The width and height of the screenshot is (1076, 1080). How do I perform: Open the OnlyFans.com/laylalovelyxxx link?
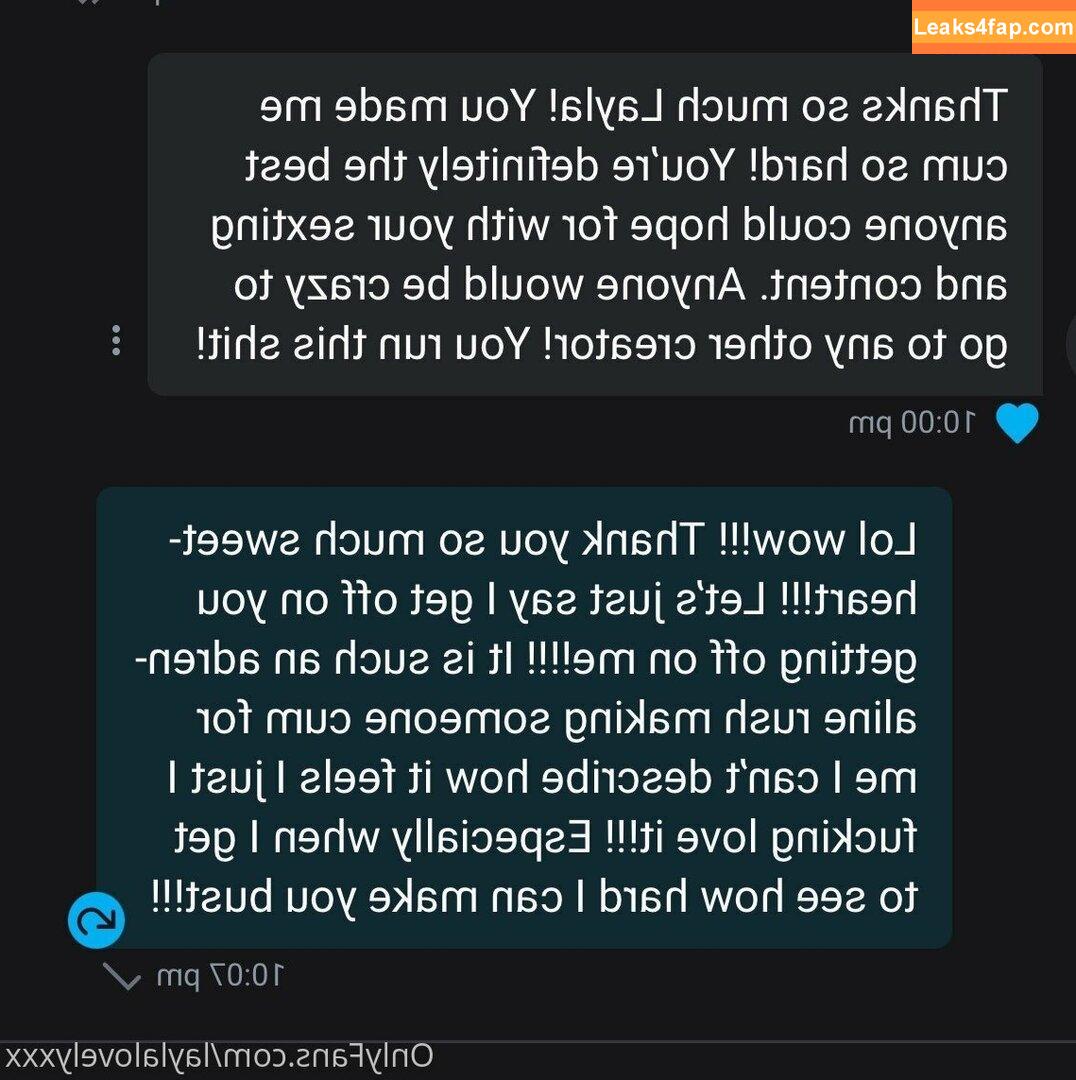coord(219,1058)
